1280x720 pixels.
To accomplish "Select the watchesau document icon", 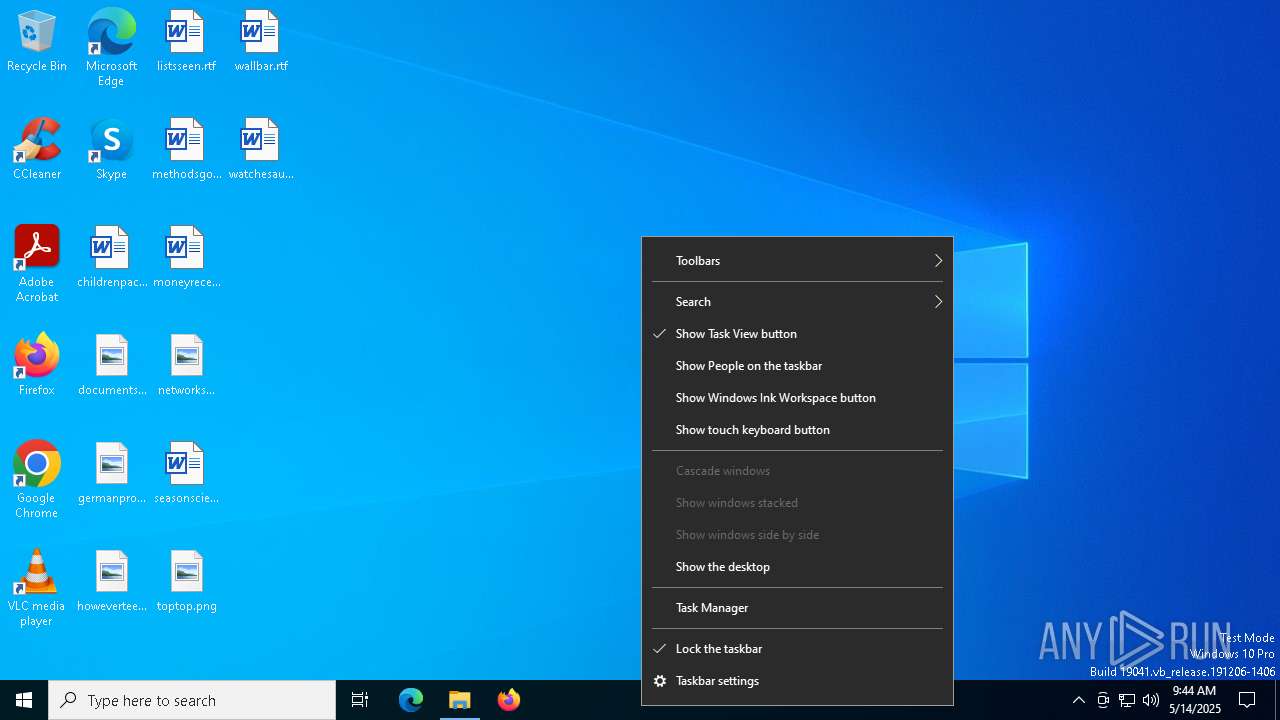I will [x=261, y=150].
